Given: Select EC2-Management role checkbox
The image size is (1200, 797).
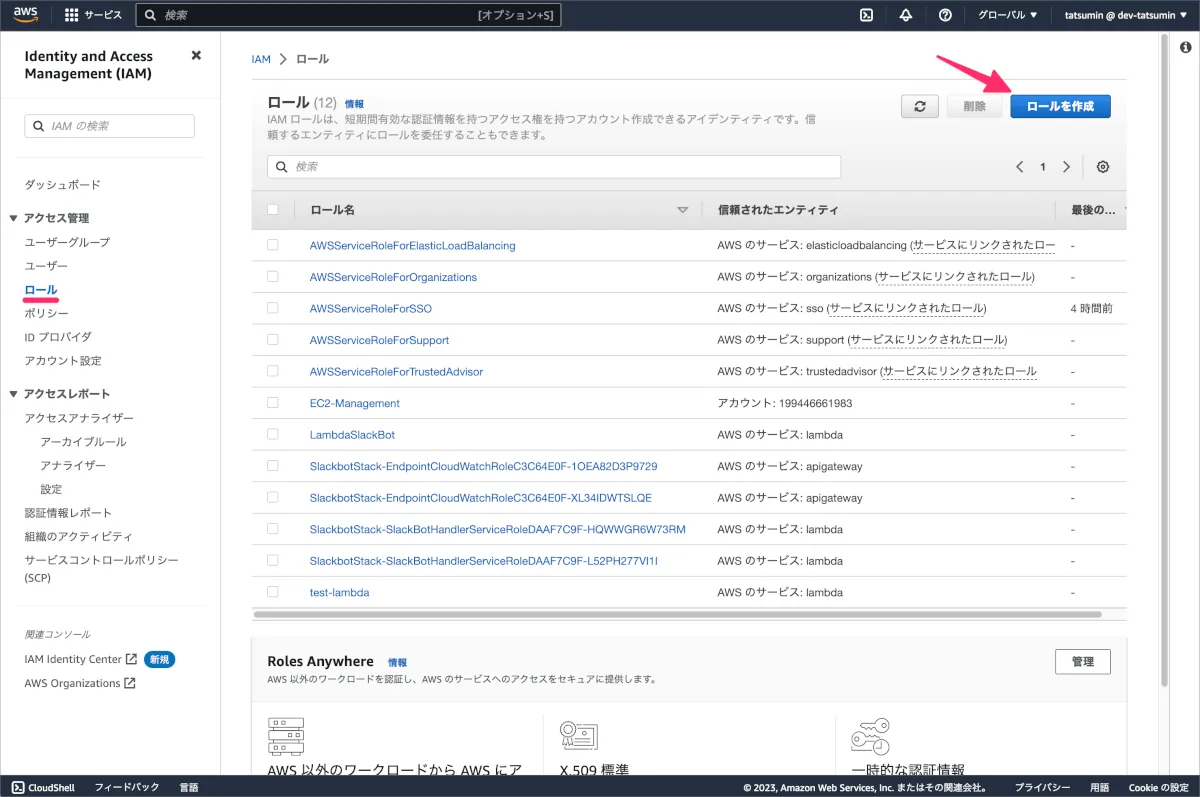Looking at the screenshot, I should (273, 403).
